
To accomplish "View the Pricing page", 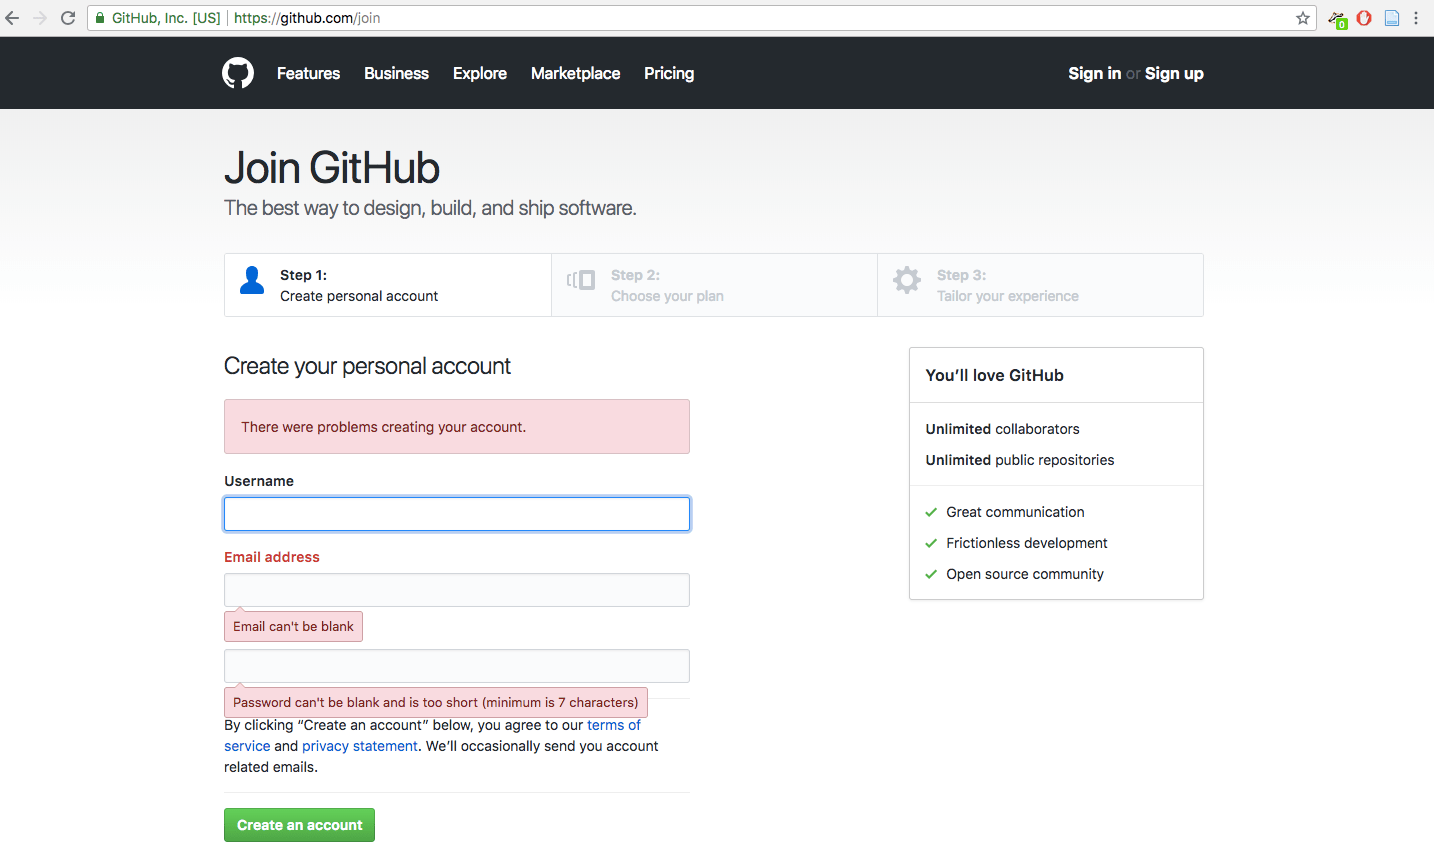I will [669, 73].
